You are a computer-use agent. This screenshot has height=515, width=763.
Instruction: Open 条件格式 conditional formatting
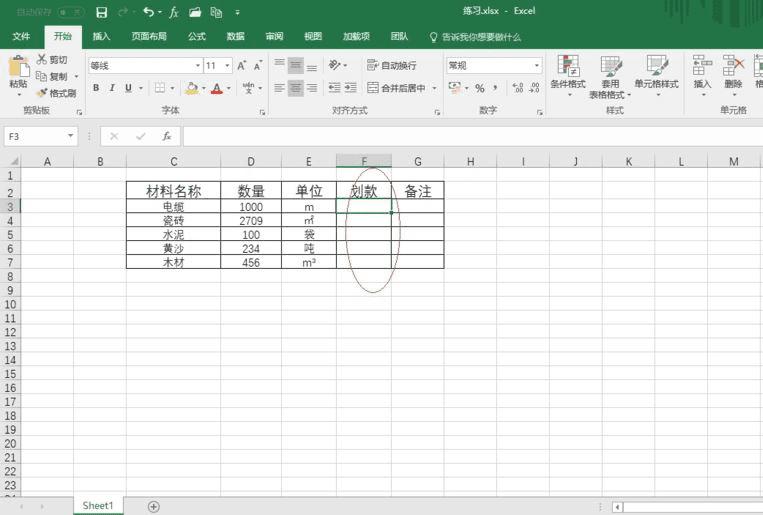click(x=568, y=75)
